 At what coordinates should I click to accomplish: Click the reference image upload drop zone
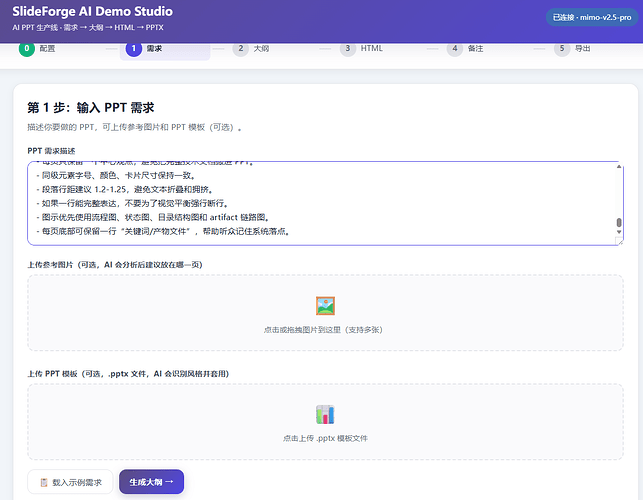[x=325, y=313]
